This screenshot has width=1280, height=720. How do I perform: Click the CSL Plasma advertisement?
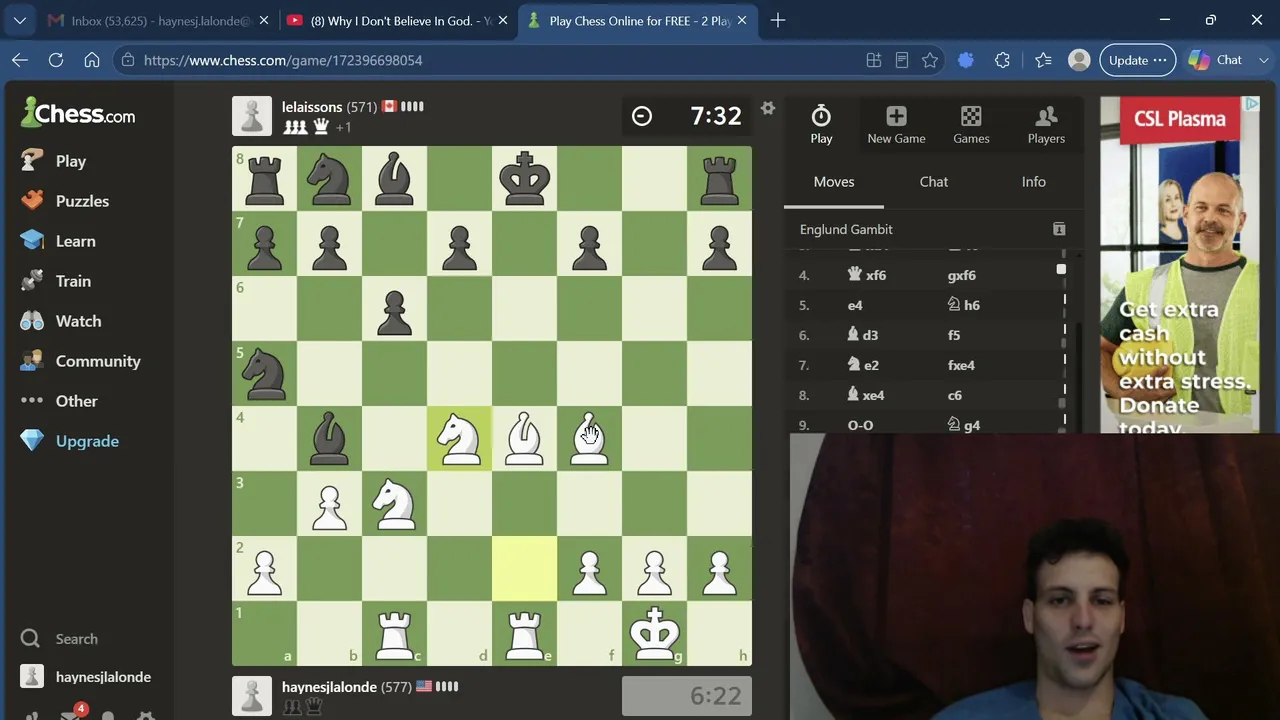coord(1180,264)
